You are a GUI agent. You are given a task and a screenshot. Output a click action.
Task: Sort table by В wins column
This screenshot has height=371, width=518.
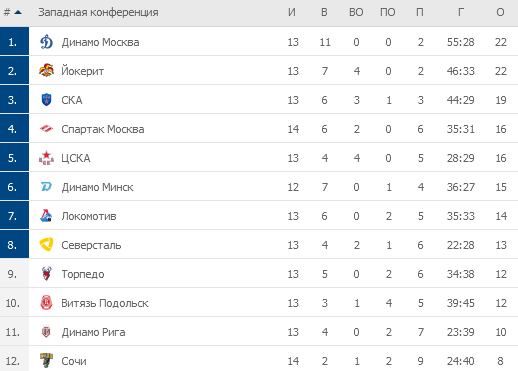324,12
